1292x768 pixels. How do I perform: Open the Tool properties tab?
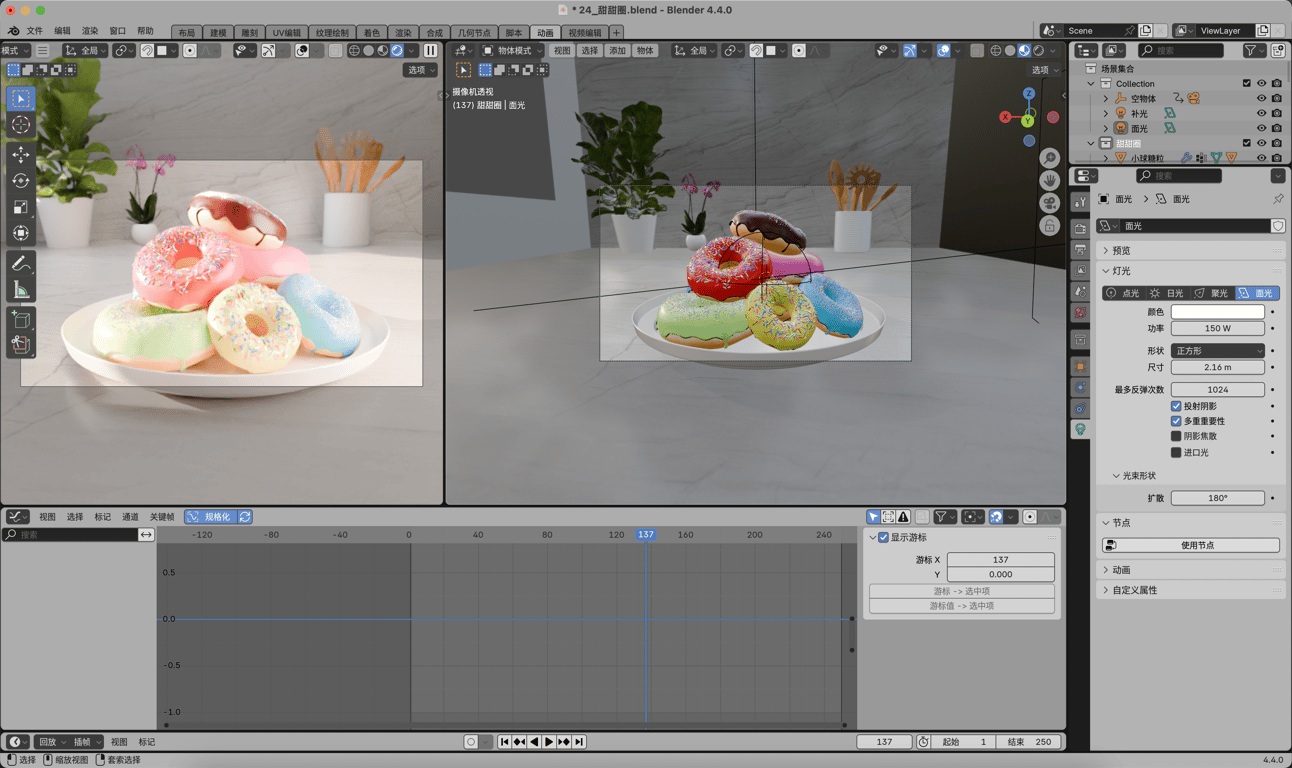1080,203
